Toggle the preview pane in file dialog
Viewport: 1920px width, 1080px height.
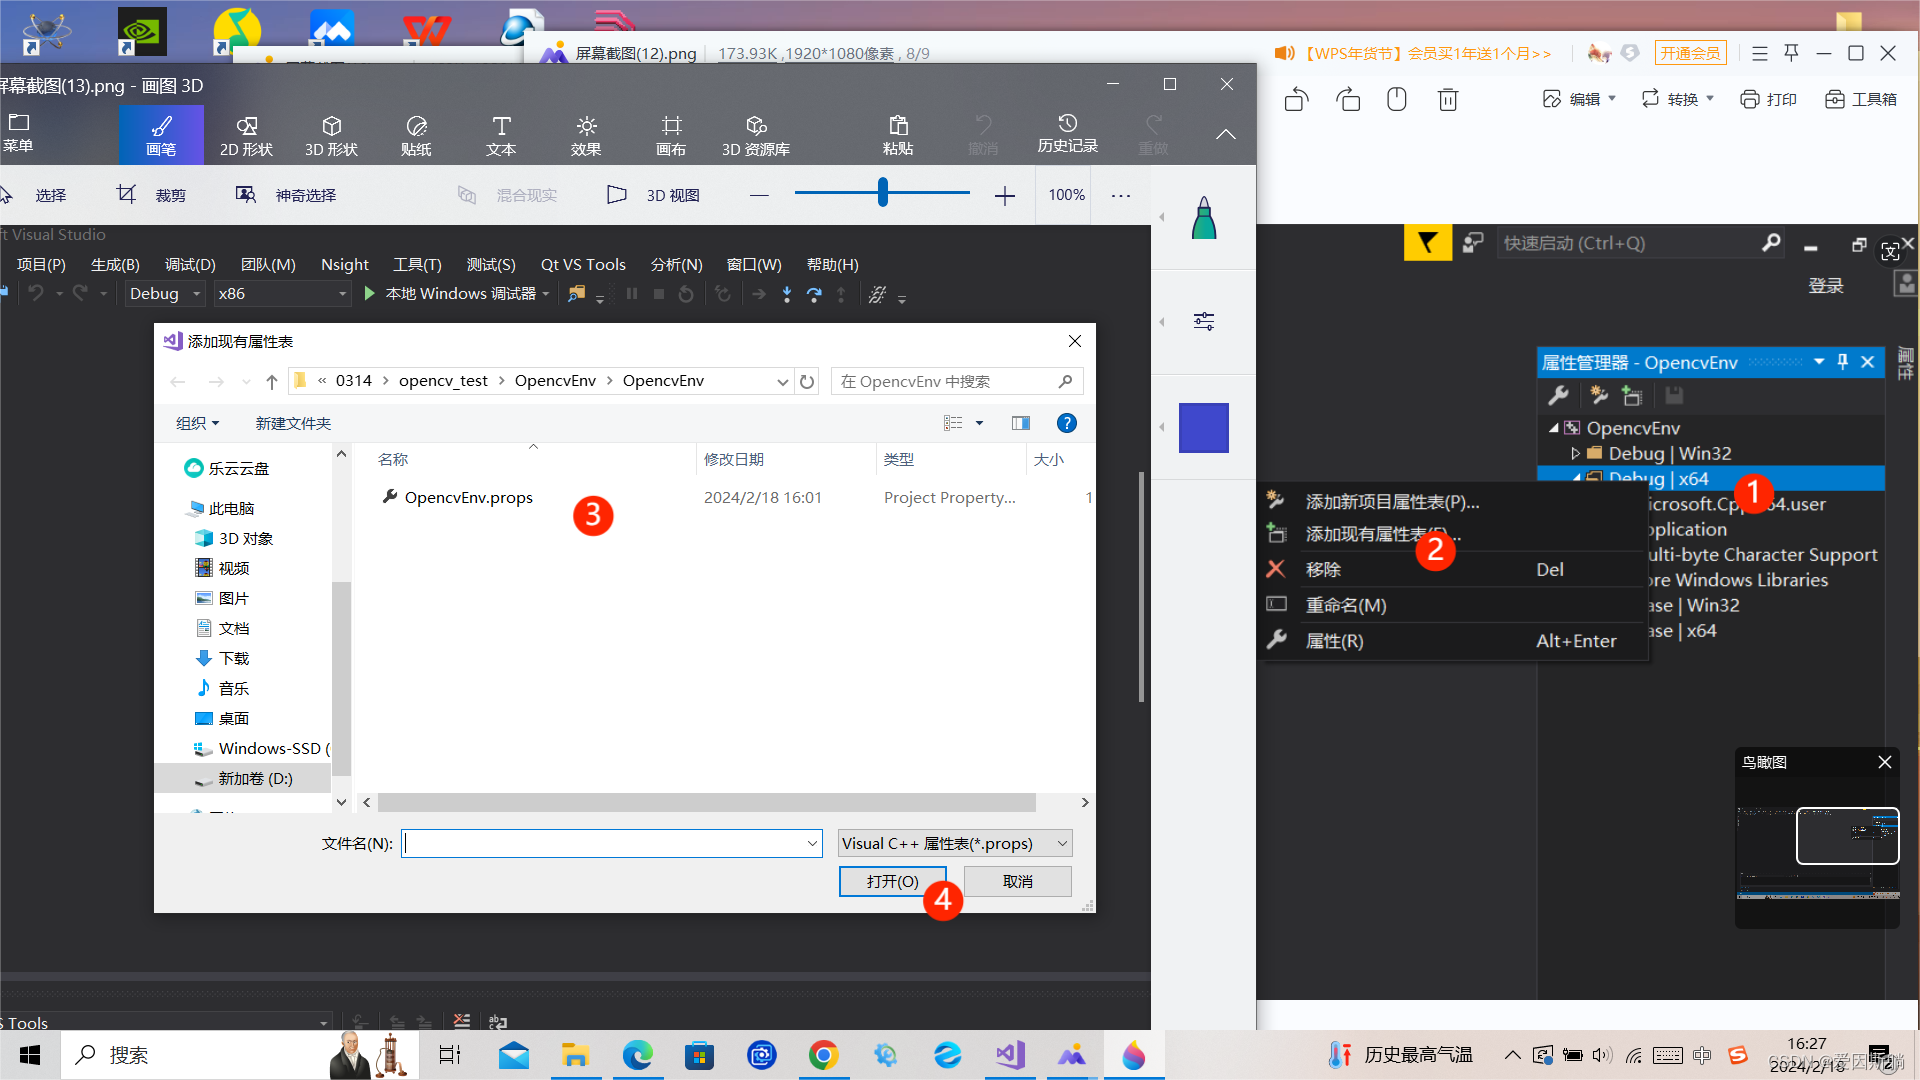[1020, 423]
